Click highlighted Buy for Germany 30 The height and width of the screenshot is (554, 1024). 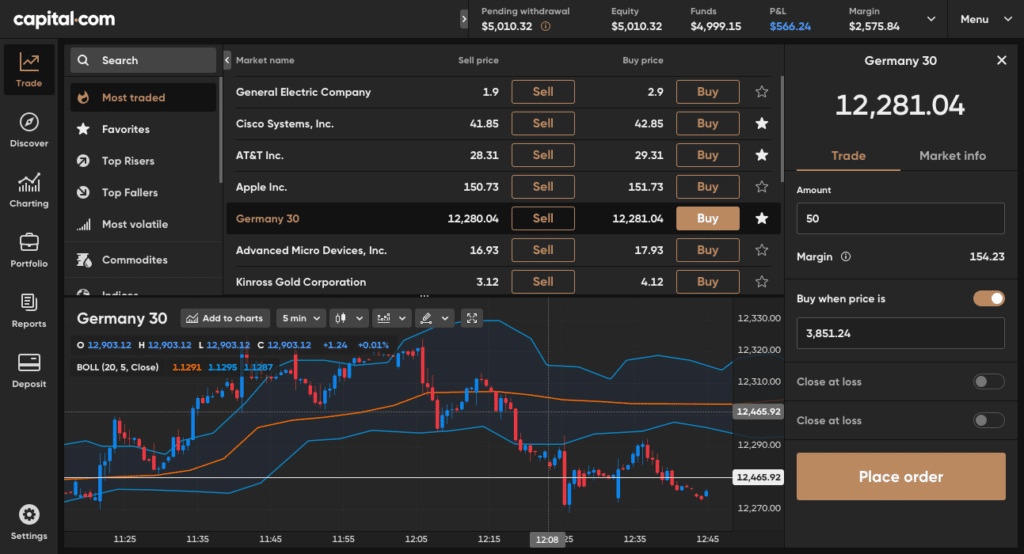tap(707, 218)
